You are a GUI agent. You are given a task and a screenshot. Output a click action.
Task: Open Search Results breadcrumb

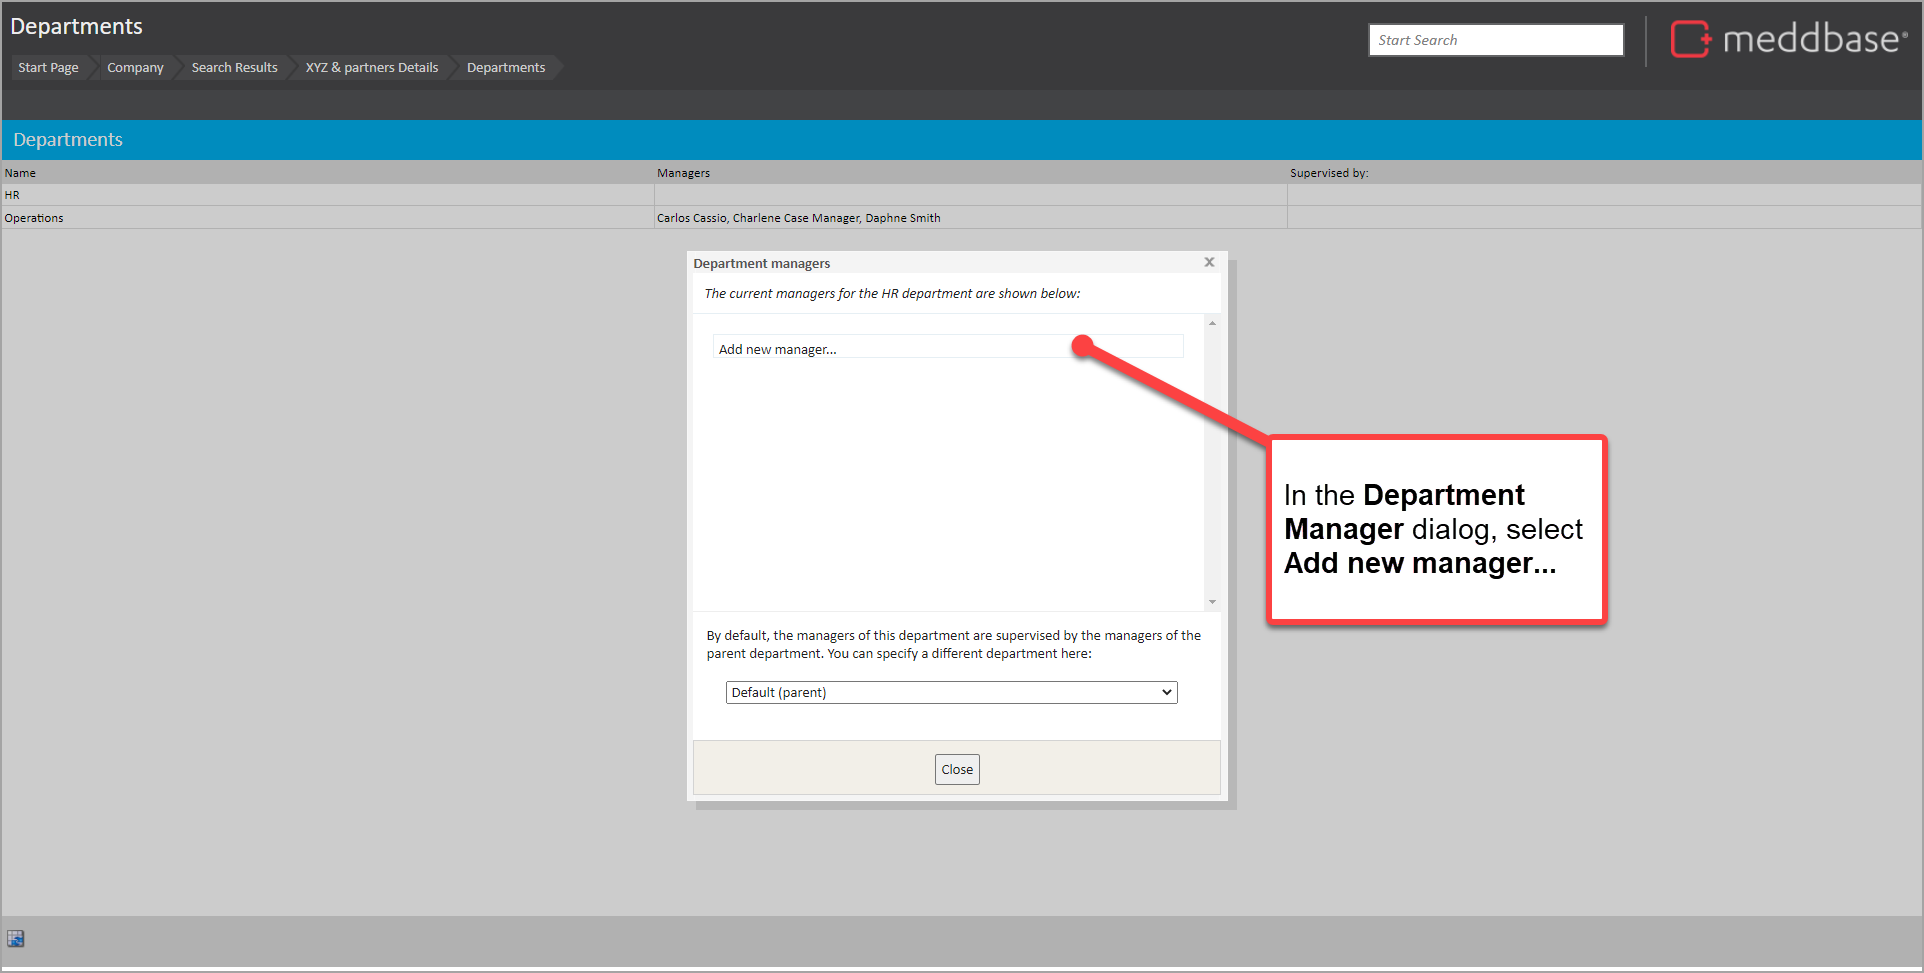[234, 68]
